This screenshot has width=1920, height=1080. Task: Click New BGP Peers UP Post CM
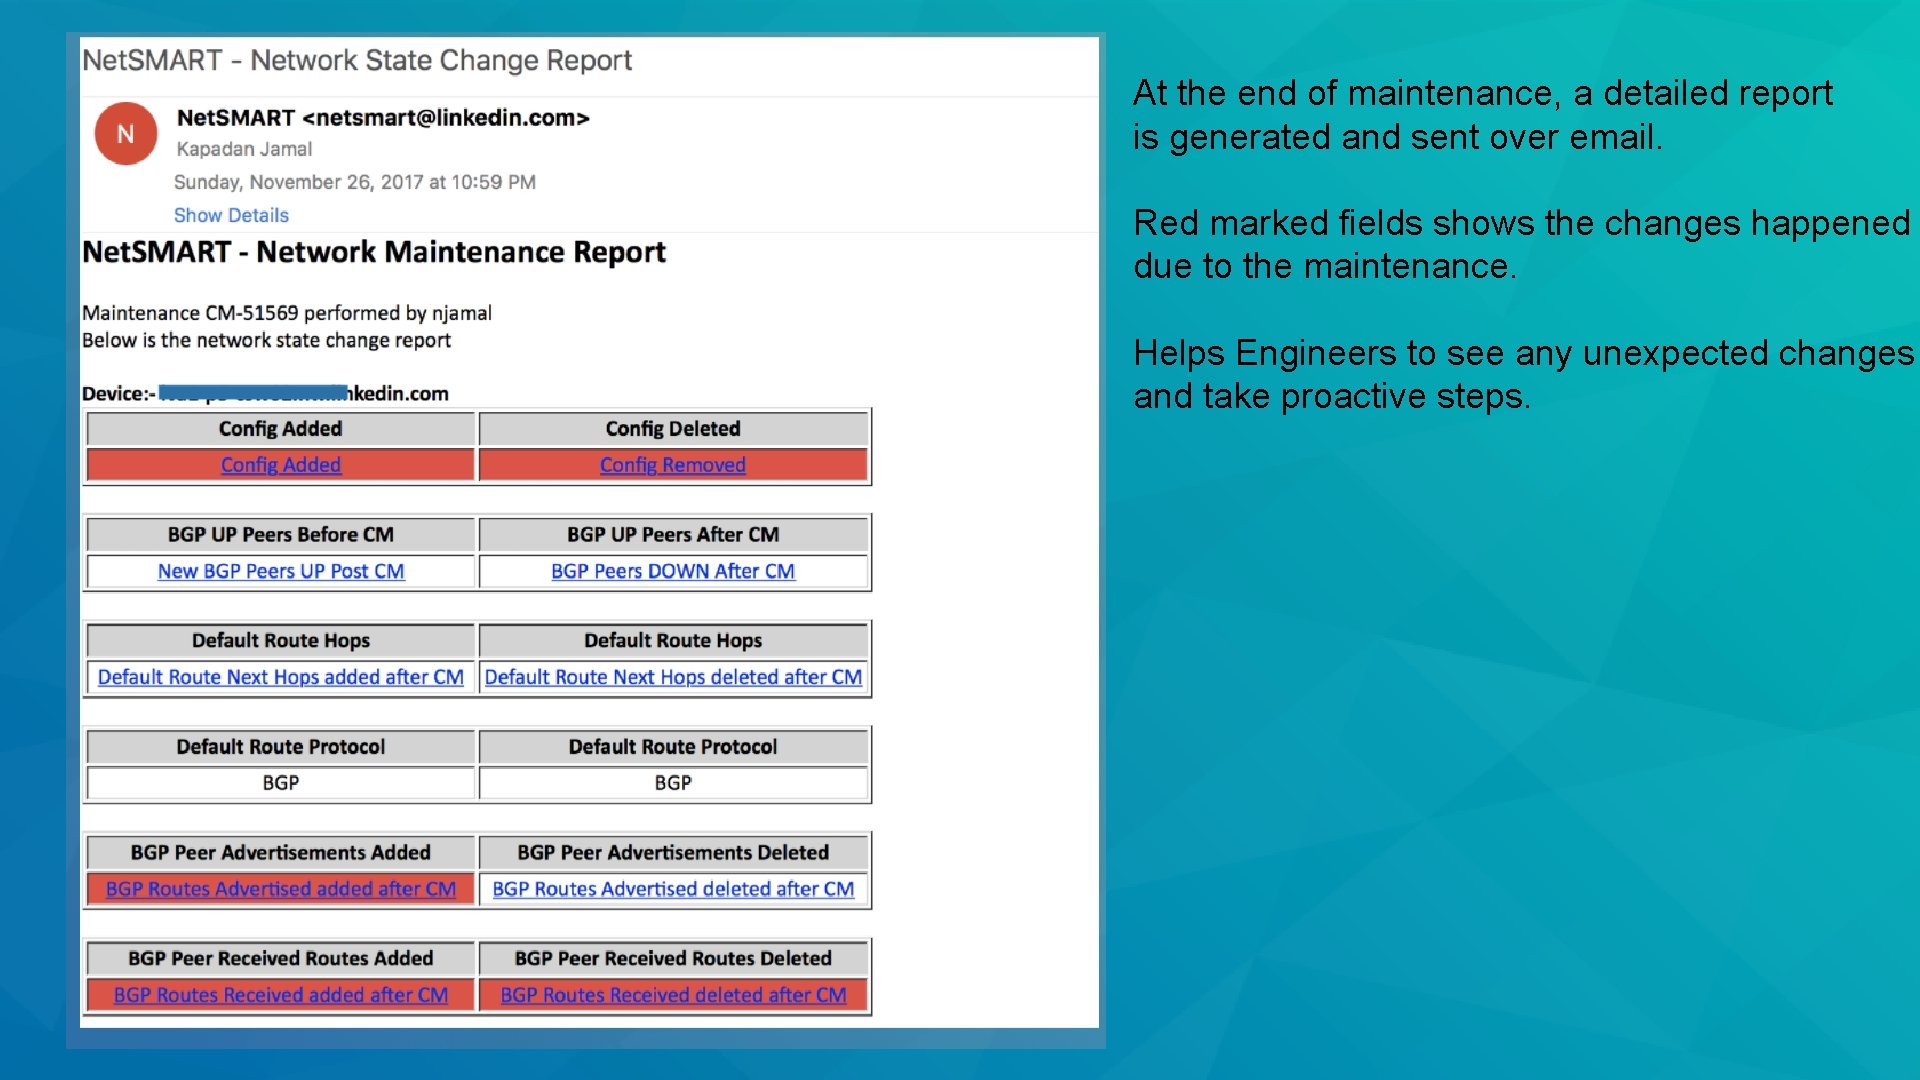coord(280,571)
